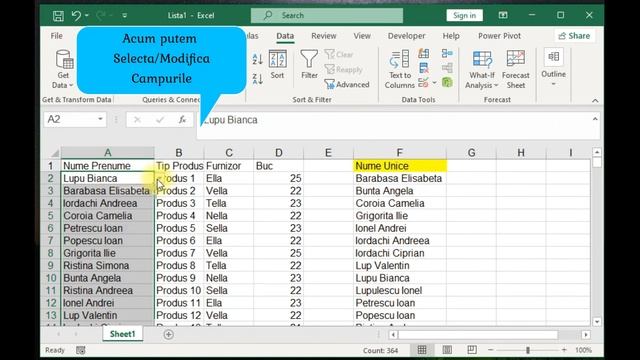640x360 pixels.
Task: Click Text to Columns icon
Action: [400, 69]
